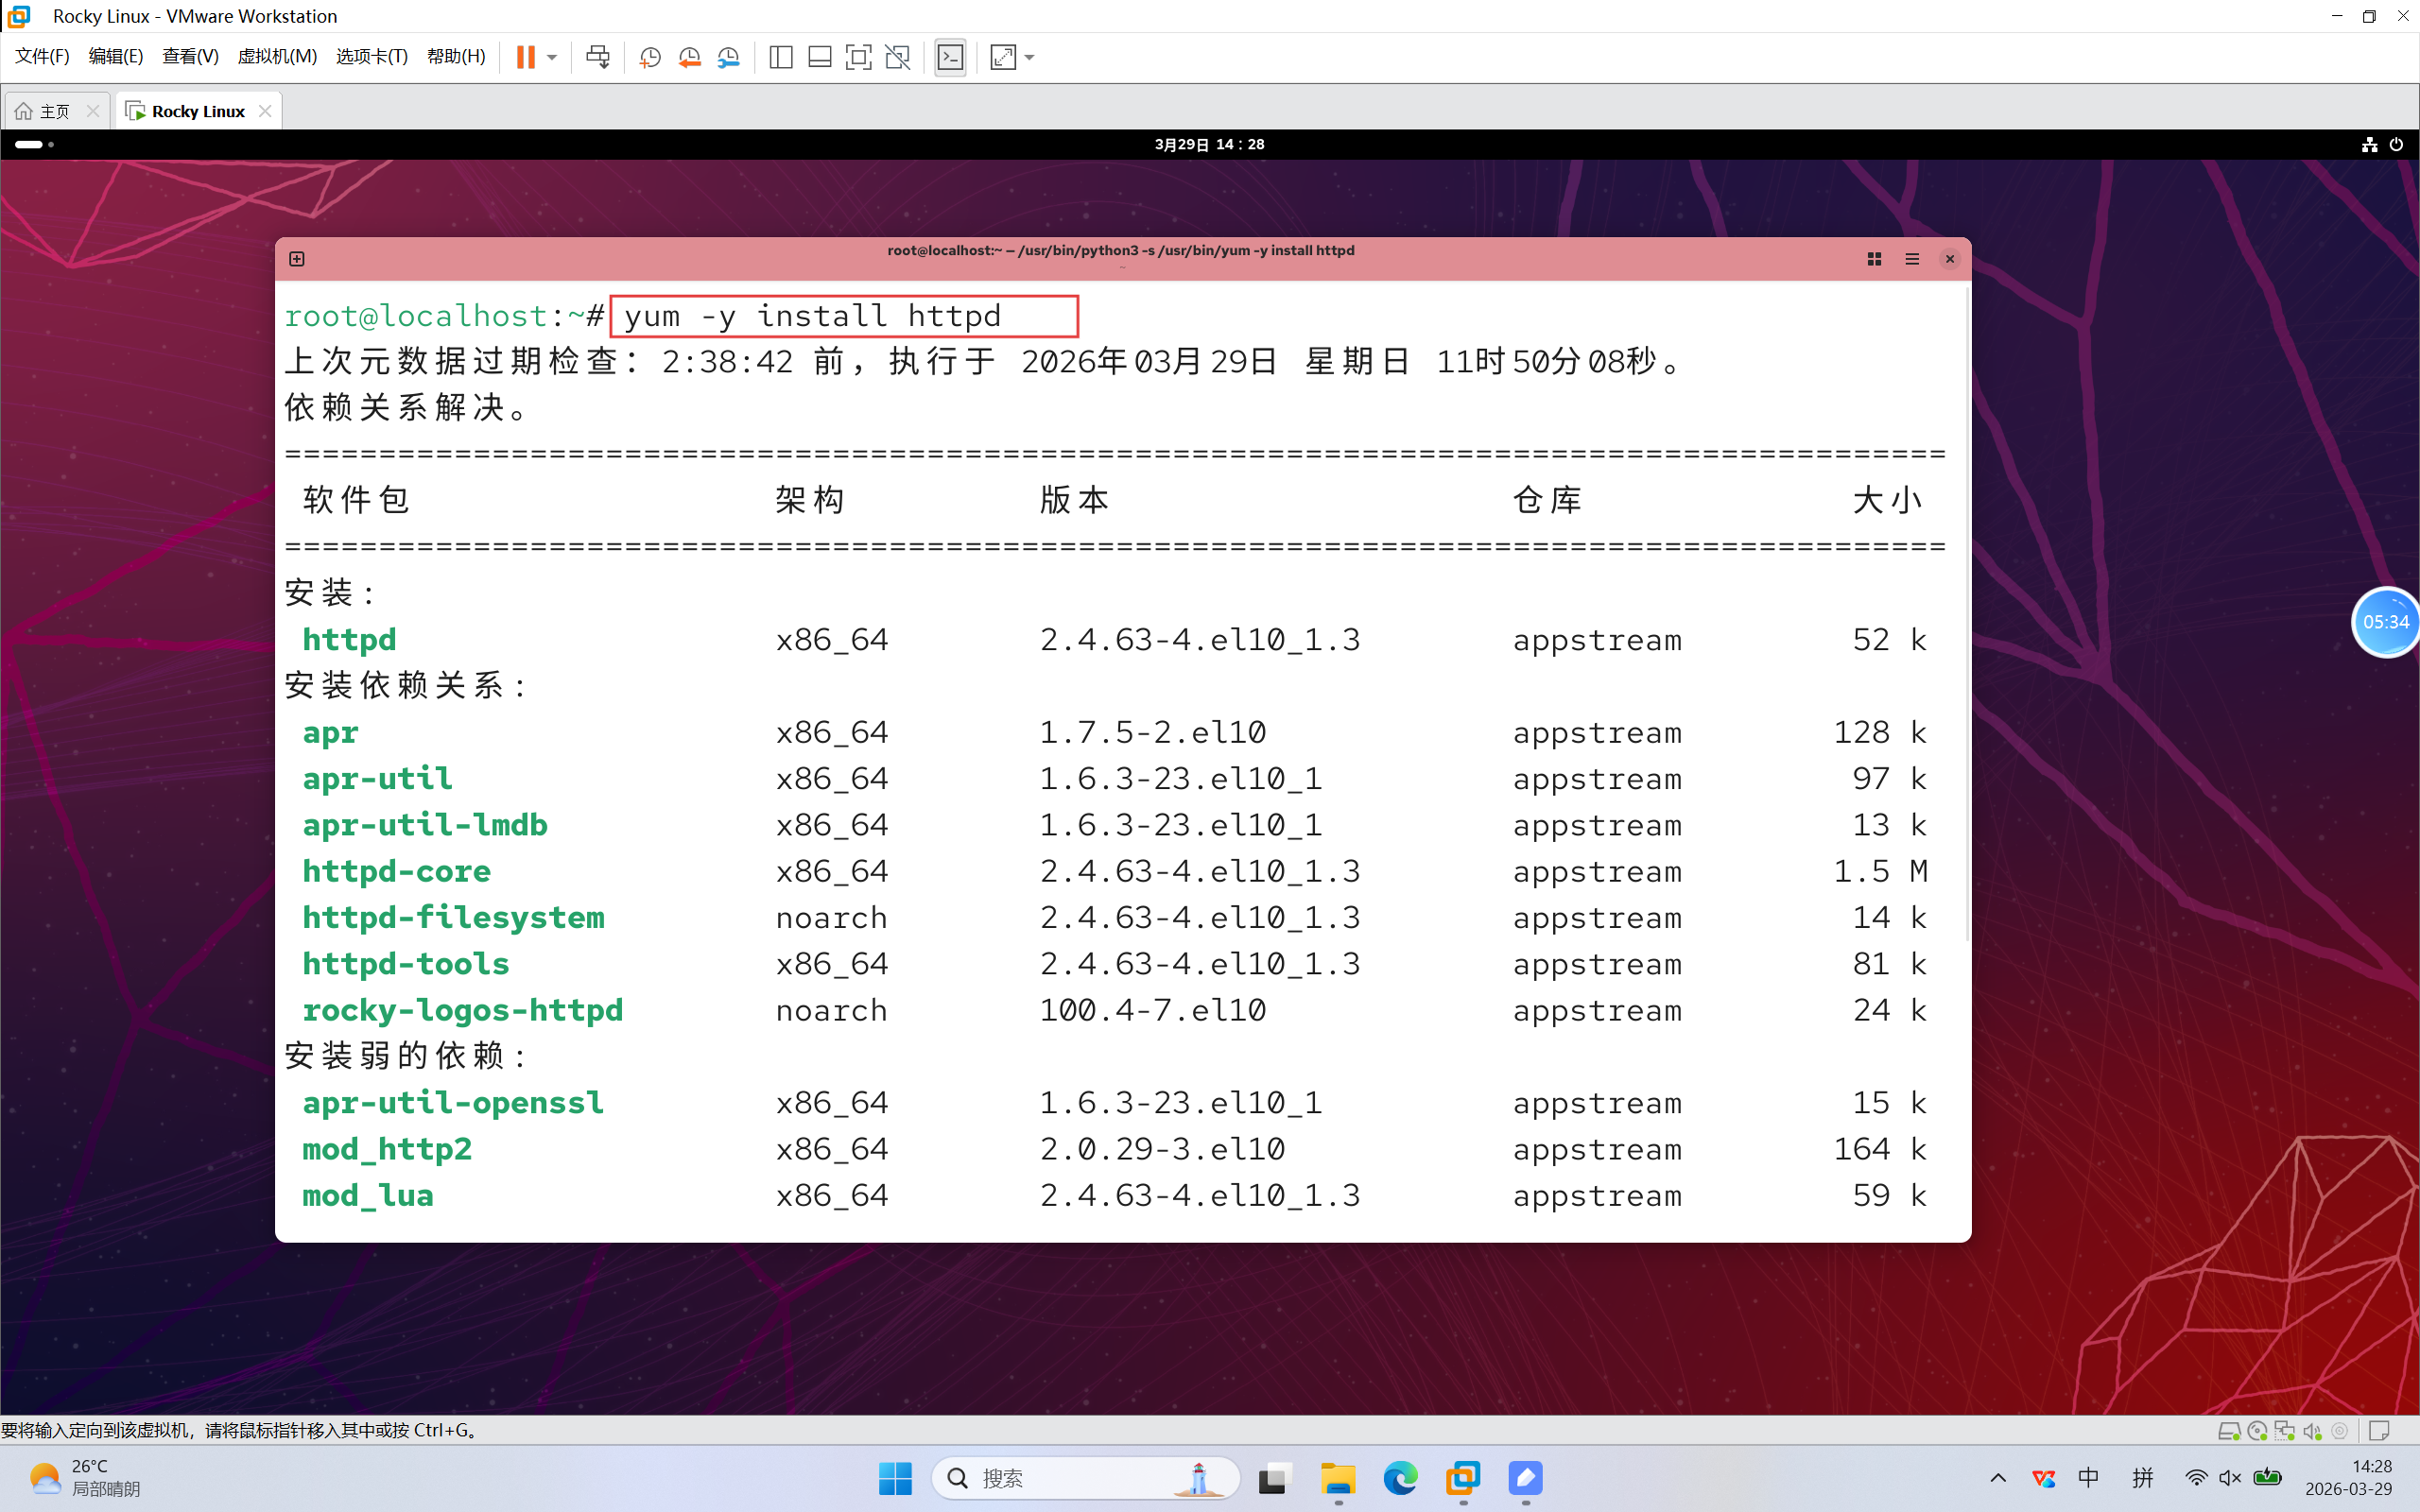Show hidden system tray icons
This screenshot has width=2420, height=1512.
(x=1998, y=1478)
